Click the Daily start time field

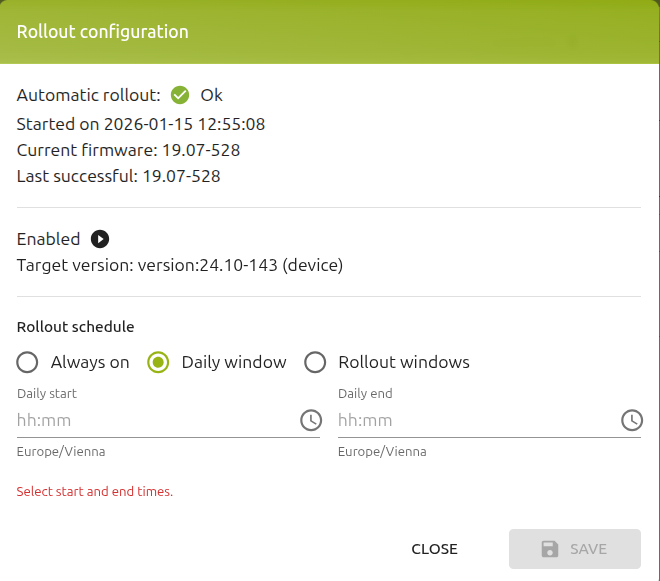point(168,420)
